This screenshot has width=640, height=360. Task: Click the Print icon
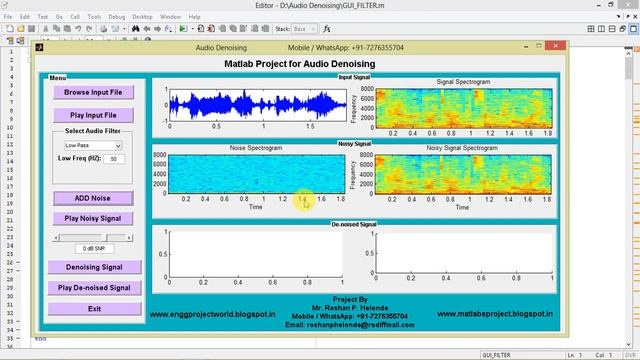coord(103,29)
